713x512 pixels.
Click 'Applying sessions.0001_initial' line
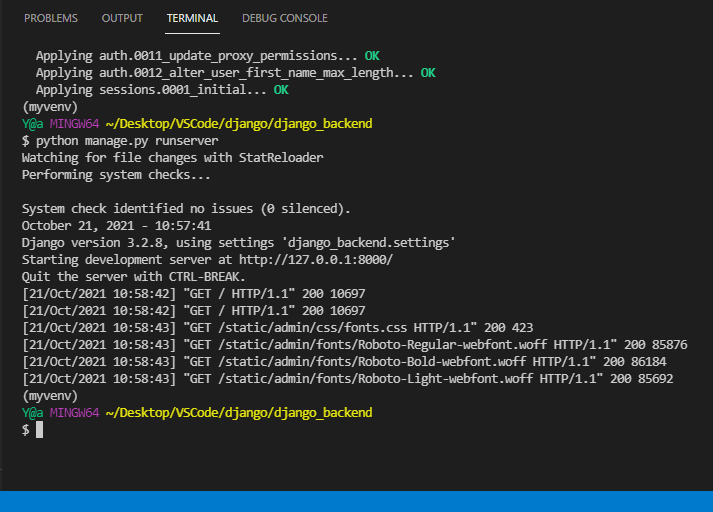point(162,90)
